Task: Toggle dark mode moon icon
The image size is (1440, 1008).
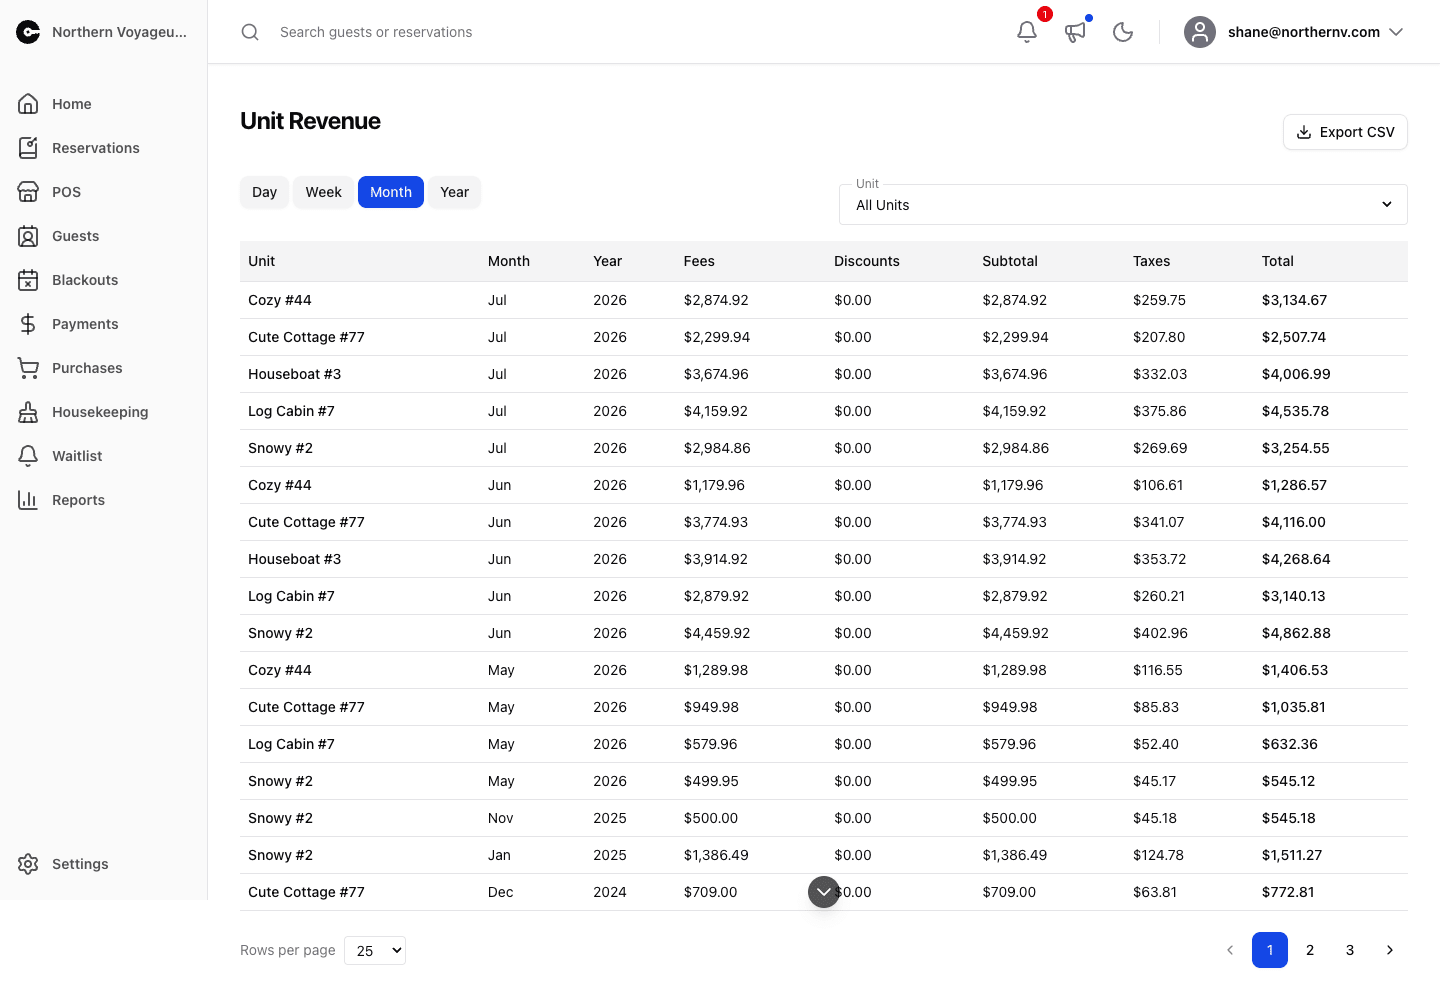Action: [1123, 32]
